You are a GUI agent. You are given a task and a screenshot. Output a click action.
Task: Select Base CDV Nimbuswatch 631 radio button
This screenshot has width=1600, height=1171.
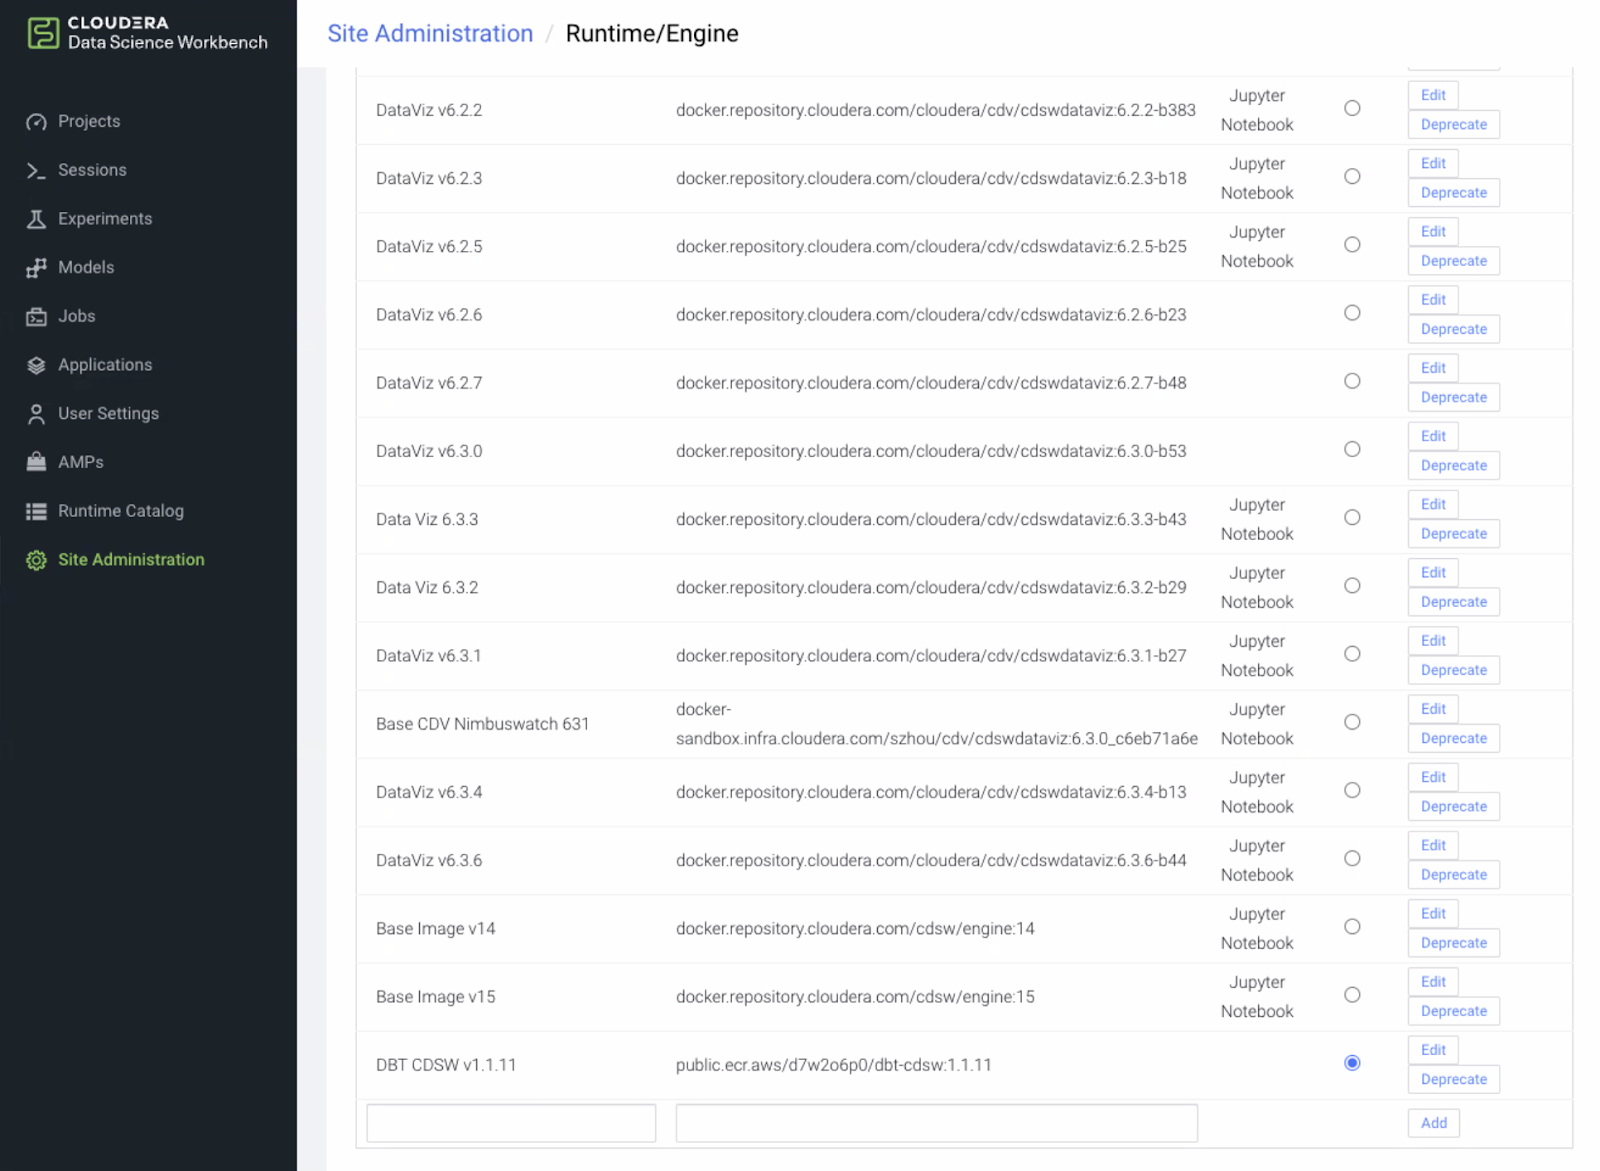click(x=1352, y=722)
